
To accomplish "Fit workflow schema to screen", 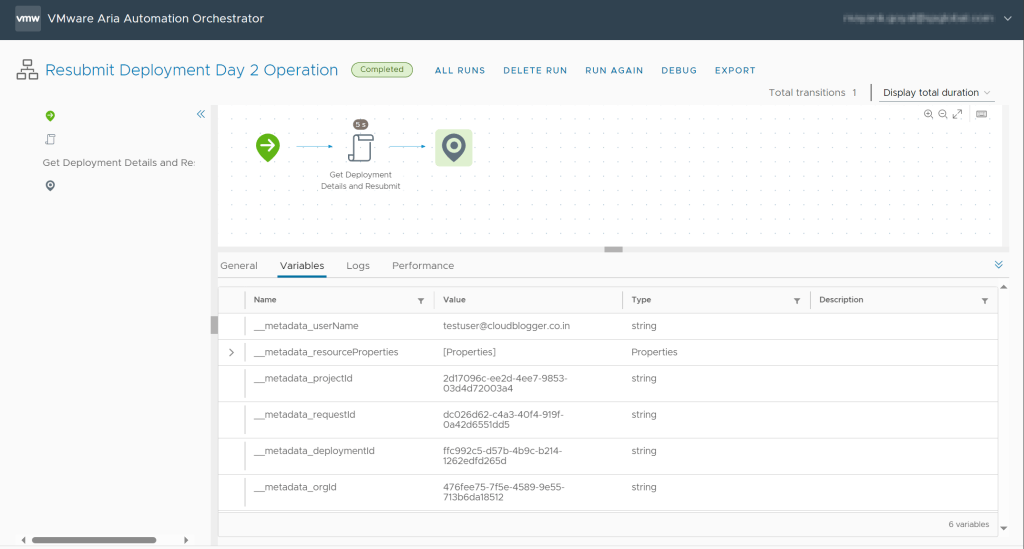I will coord(957,115).
